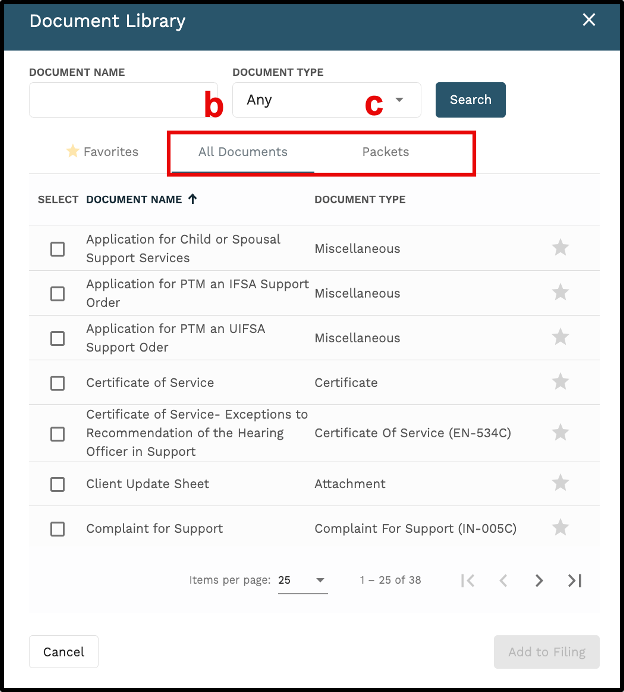Jump to last page of results
The image size is (624, 692).
pyautogui.click(x=575, y=580)
